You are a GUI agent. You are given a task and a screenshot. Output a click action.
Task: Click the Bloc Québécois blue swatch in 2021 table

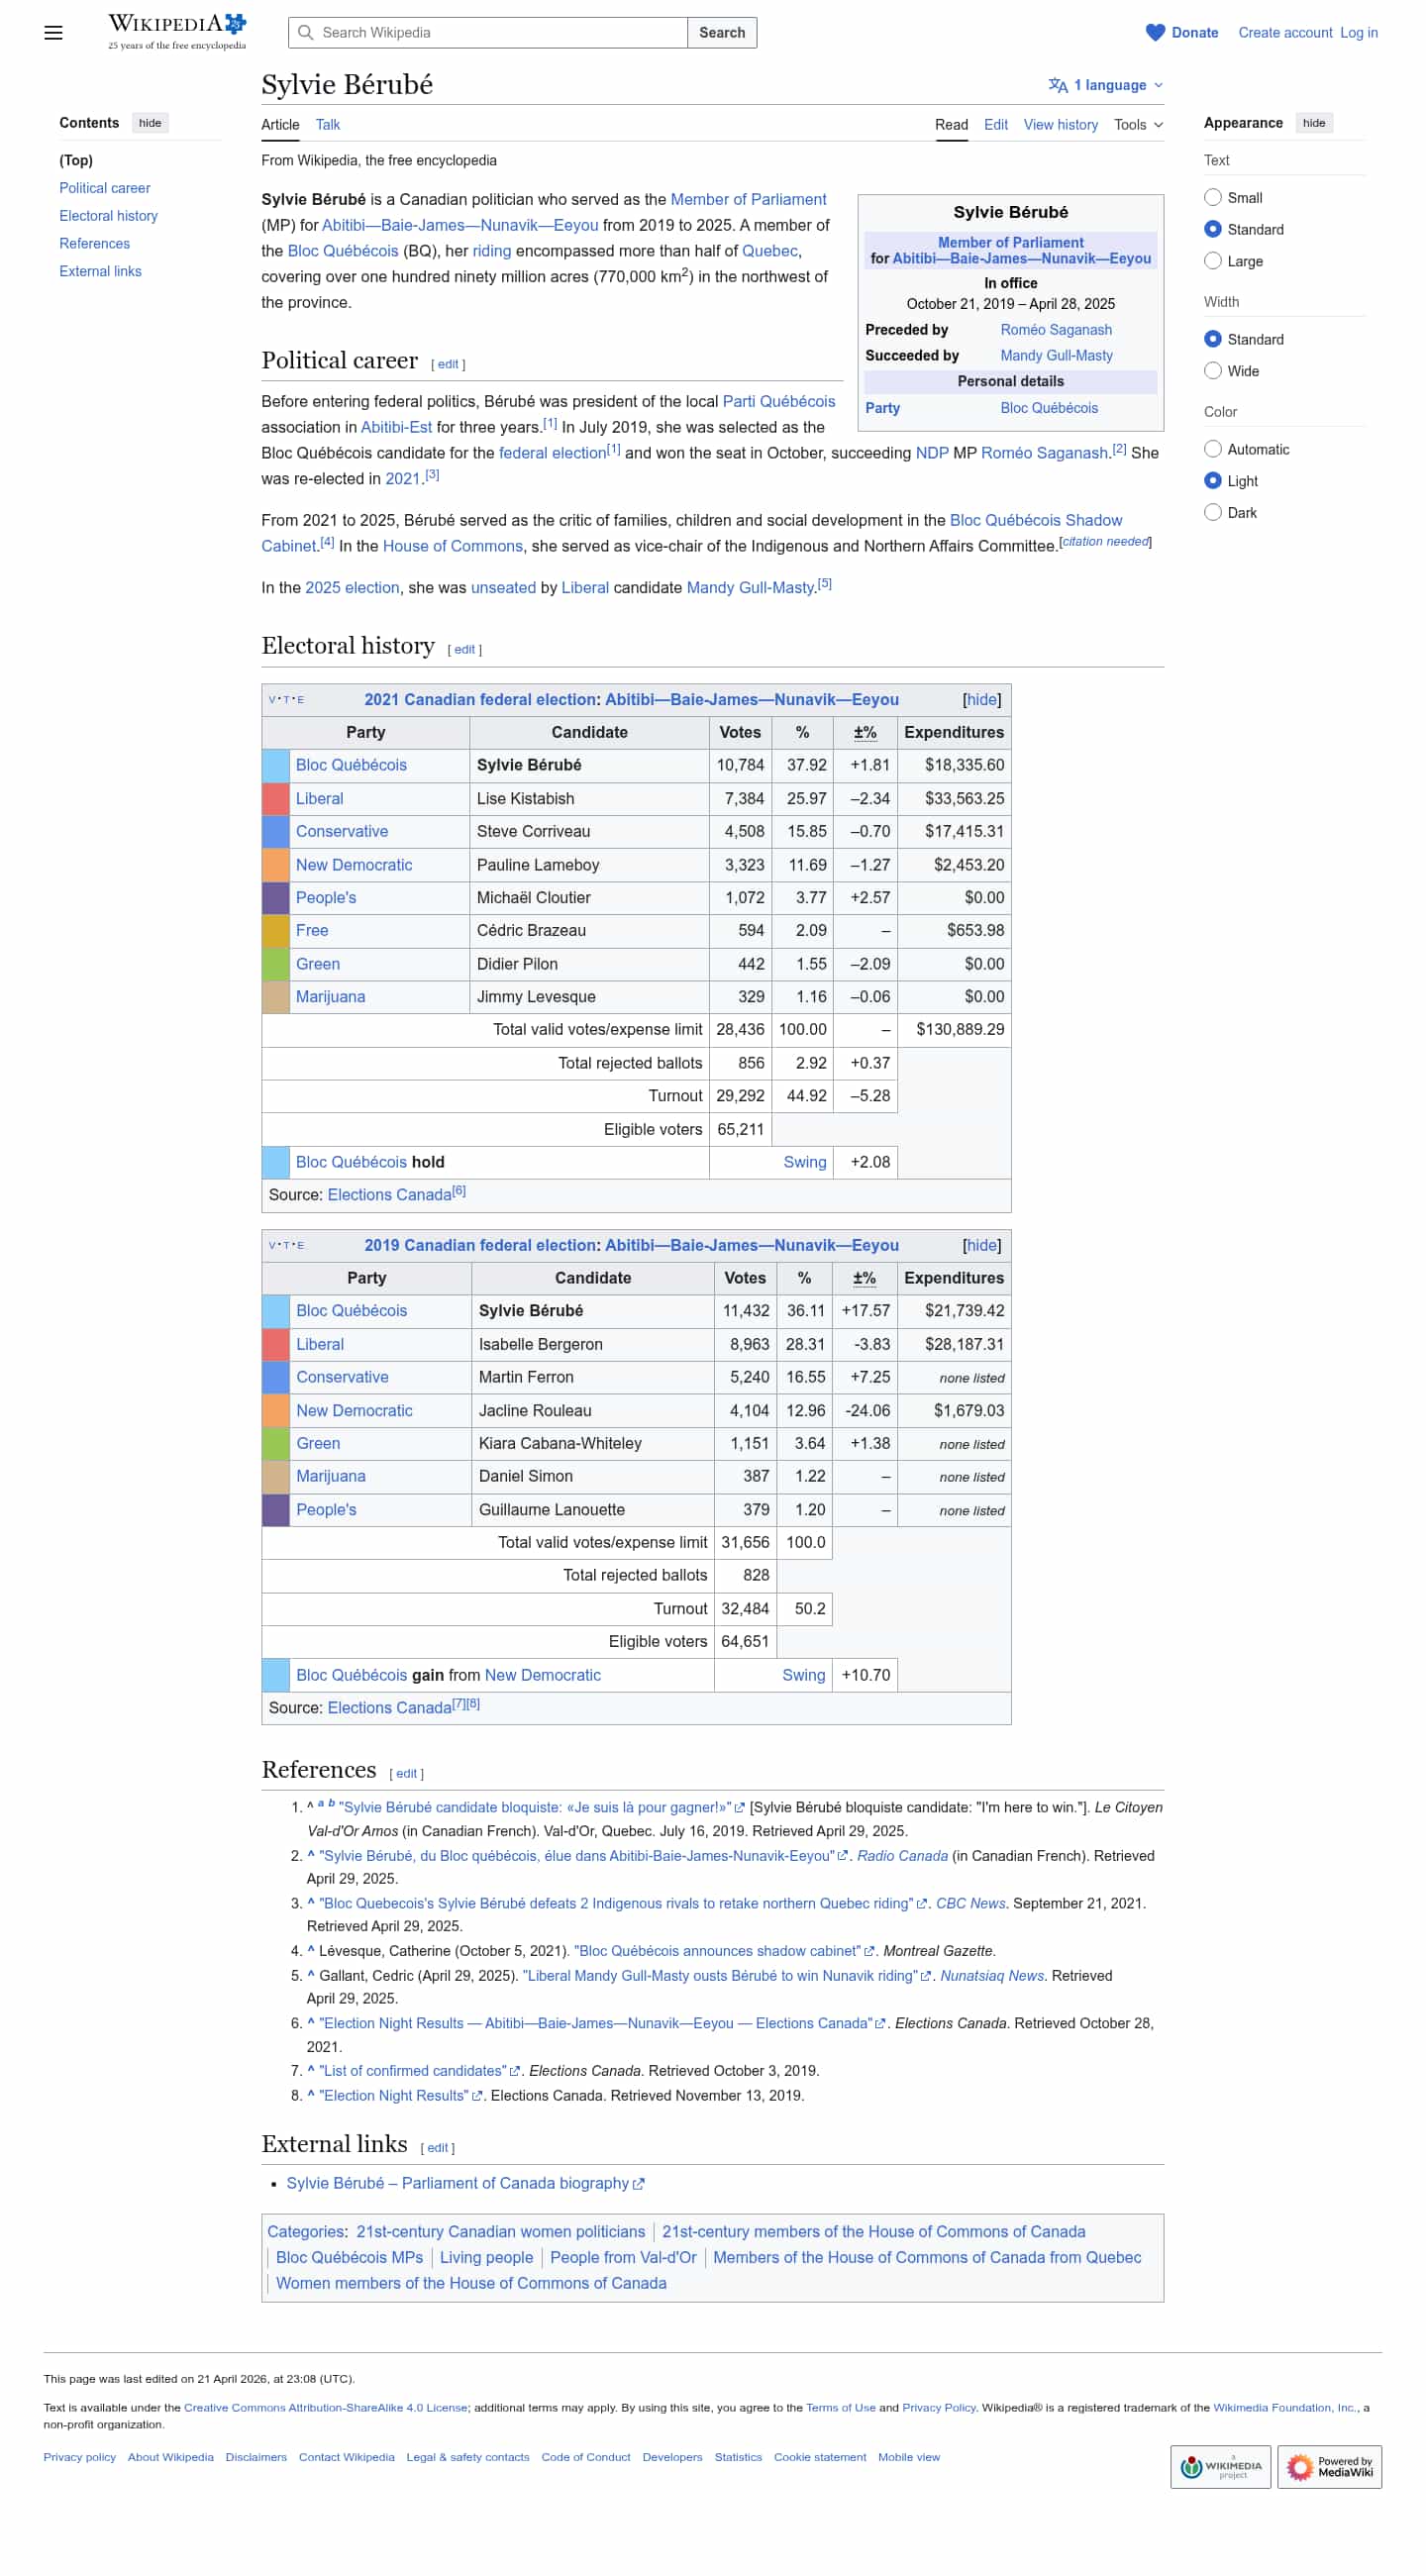pyautogui.click(x=275, y=766)
